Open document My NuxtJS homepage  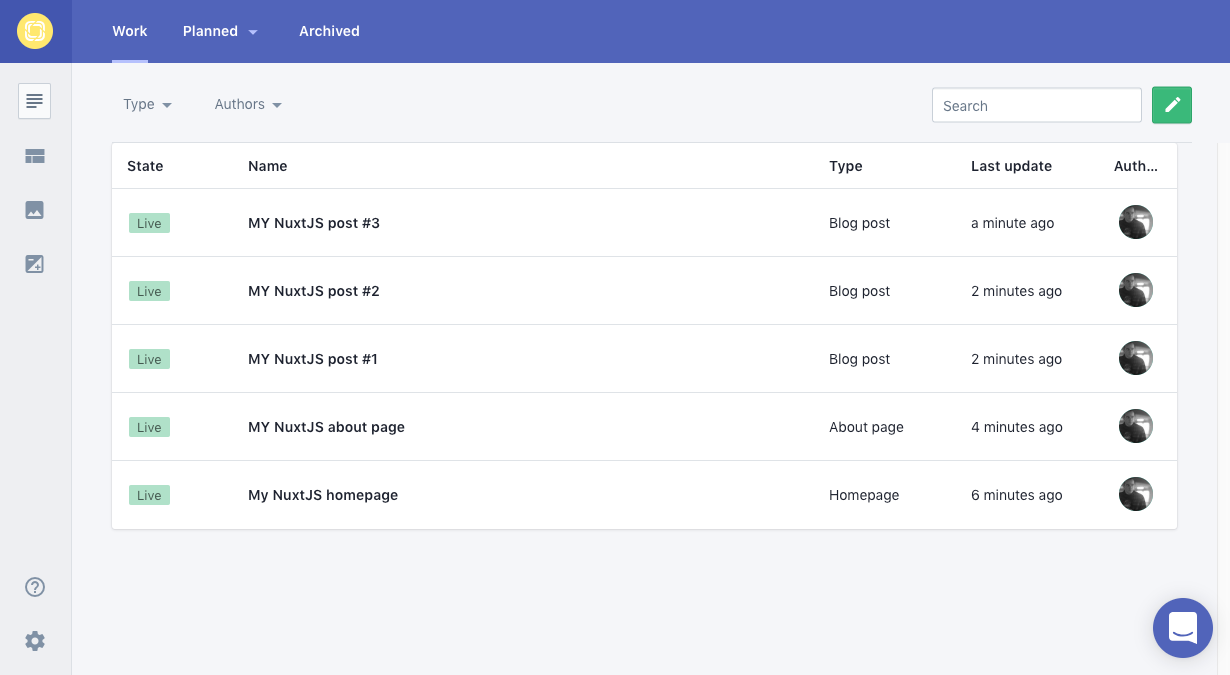pyautogui.click(x=323, y=495)
